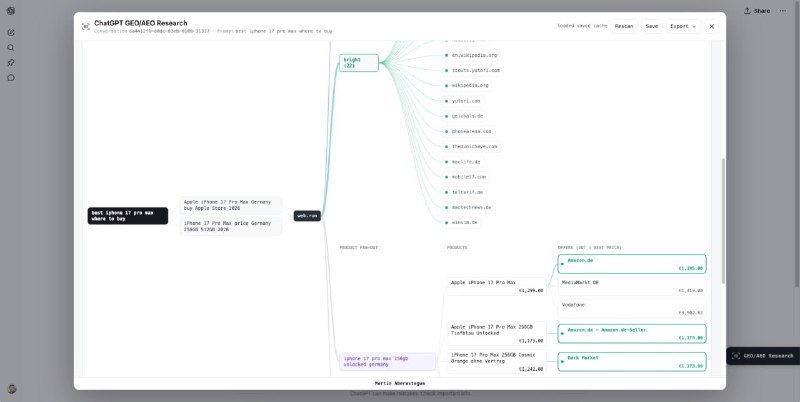The height and width of the screenshot is (402, 800).
Task: Open search from the left sidebar magnifier
Action: (11, 47)
